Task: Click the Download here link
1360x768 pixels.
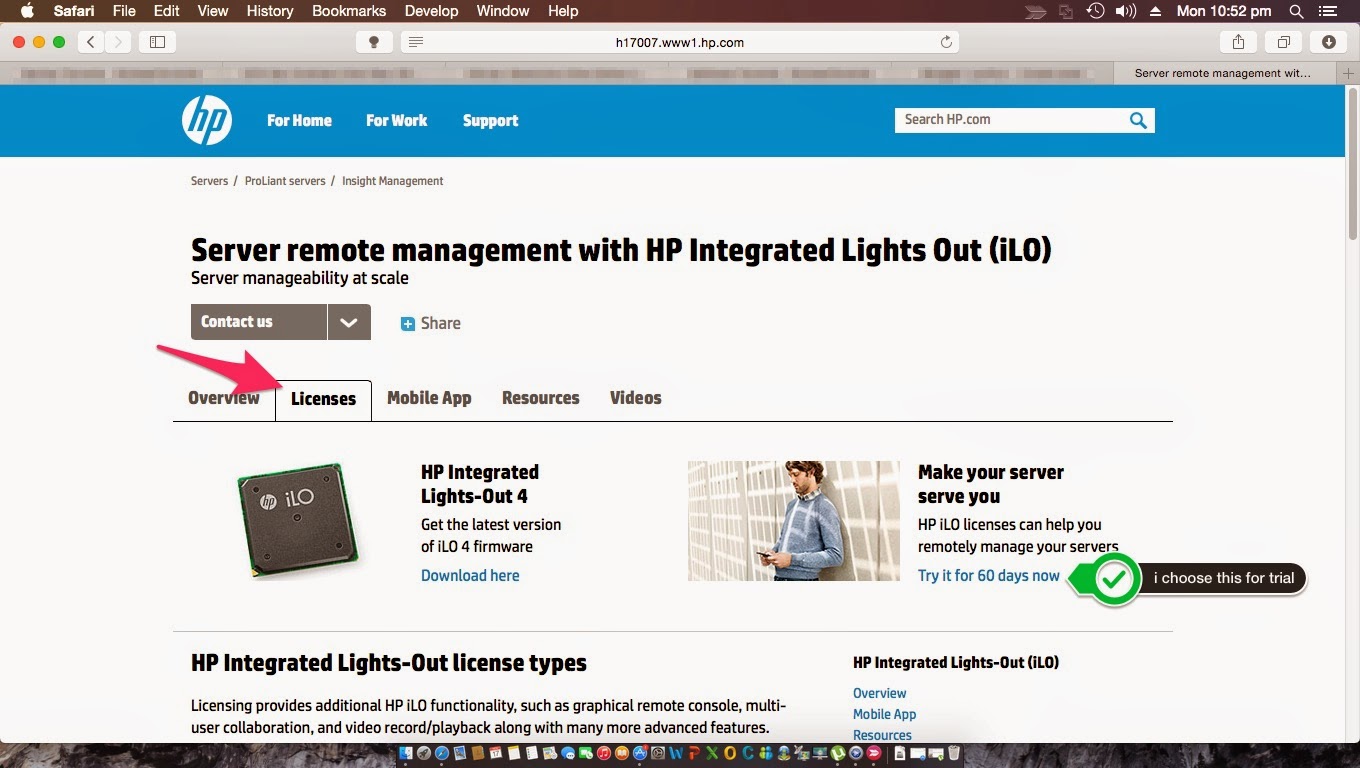Action: (x=470, y=576)
